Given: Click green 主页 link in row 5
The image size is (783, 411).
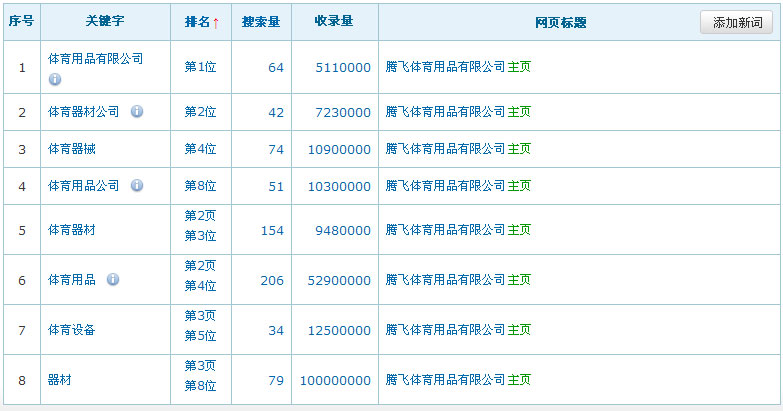Looking at the screenshot, I should (x=519, y=230).
